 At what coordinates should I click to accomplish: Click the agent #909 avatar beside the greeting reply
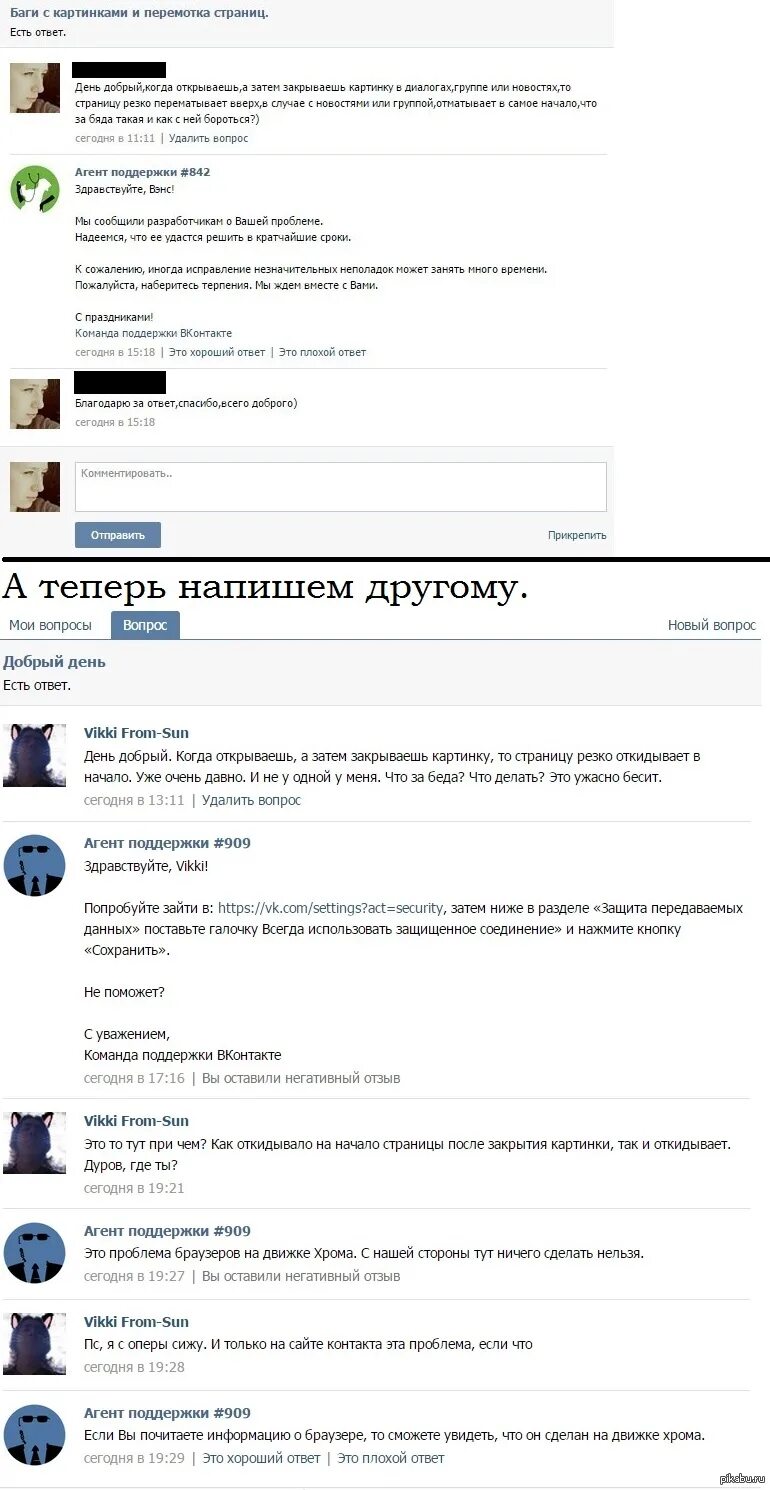tap(34, 866)
